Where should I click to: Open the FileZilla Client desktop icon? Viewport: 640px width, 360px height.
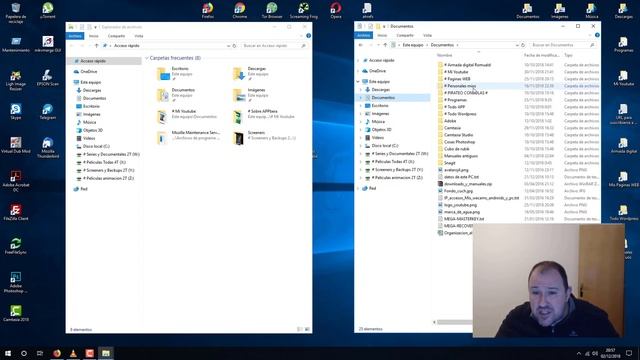tap(16, 213)
